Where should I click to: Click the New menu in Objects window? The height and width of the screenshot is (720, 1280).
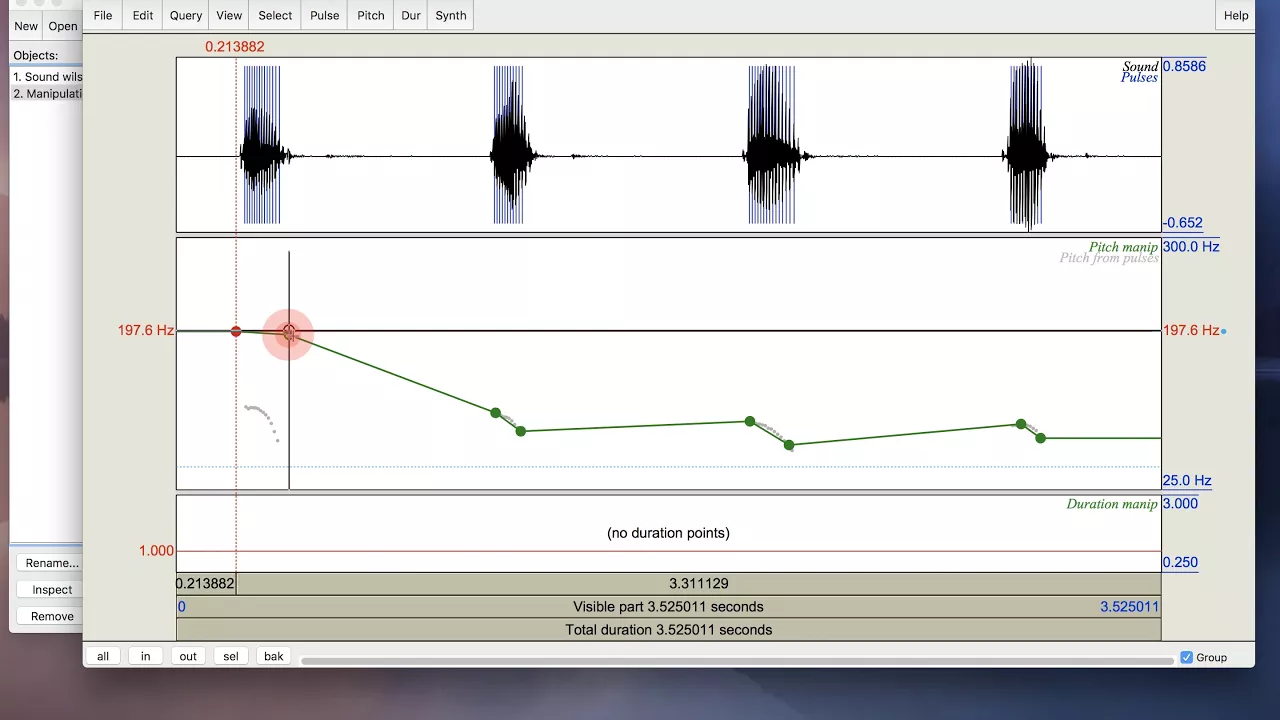click(27, 26)
